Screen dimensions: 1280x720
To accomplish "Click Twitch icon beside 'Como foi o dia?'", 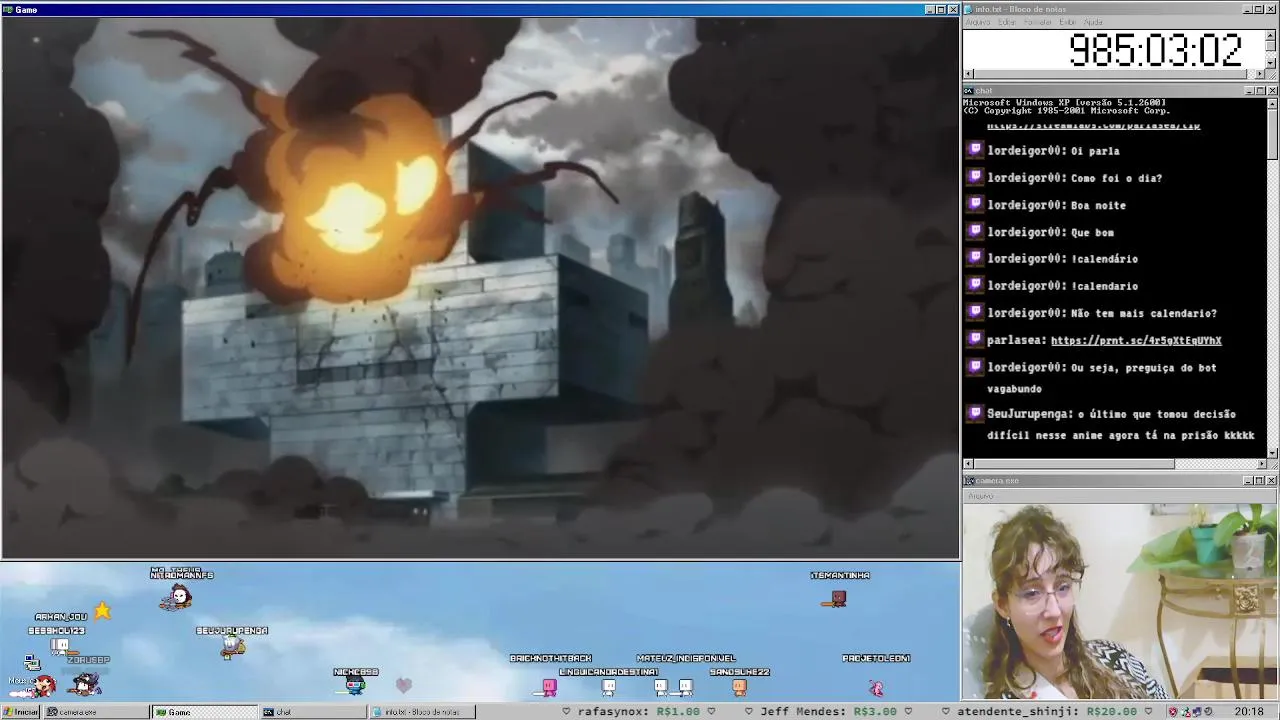I will coord(975,177).
